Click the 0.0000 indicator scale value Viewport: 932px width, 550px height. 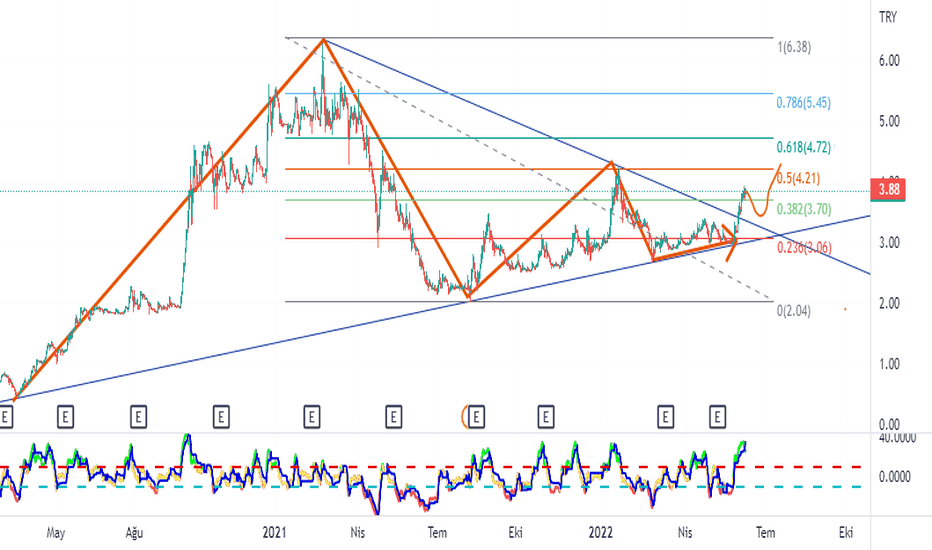click(x=894, y=477)
